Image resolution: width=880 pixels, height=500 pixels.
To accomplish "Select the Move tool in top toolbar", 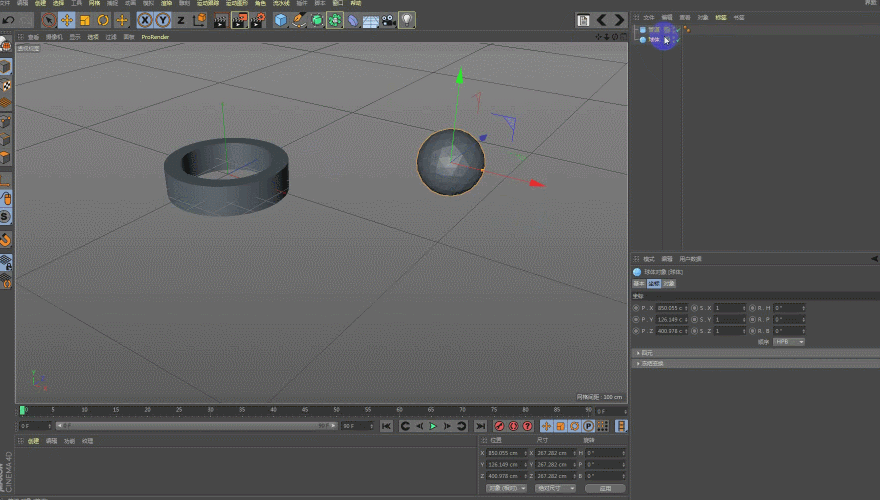I will [67, 20].
